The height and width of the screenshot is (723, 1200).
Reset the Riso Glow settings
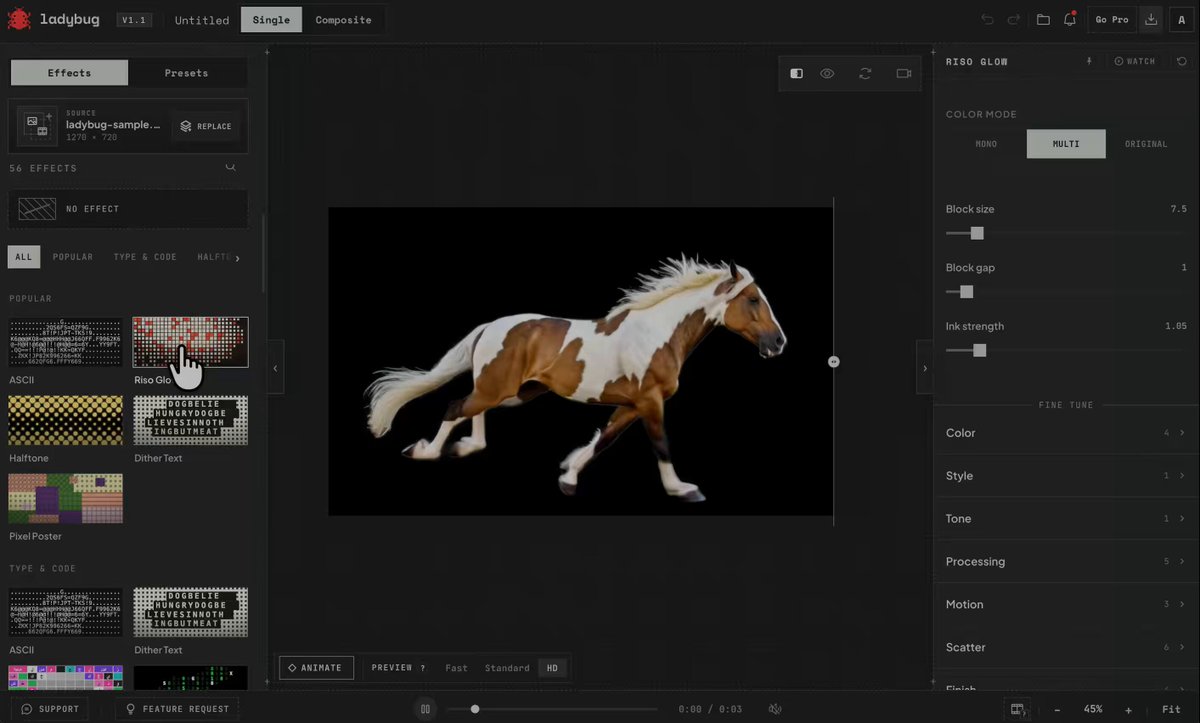tap(1182, 61)
